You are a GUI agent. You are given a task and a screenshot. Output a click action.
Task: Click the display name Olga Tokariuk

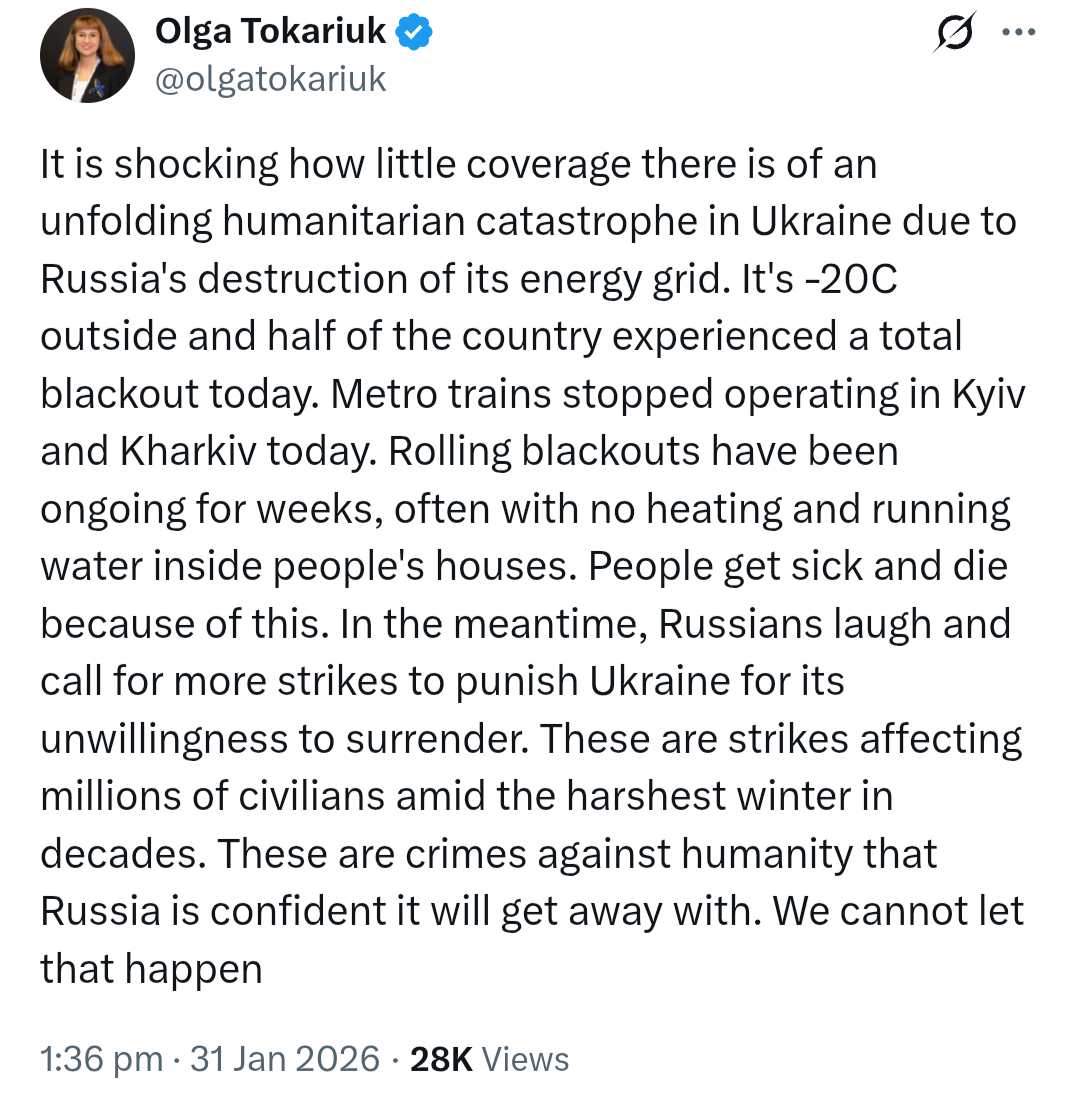(x=270, y=33)
